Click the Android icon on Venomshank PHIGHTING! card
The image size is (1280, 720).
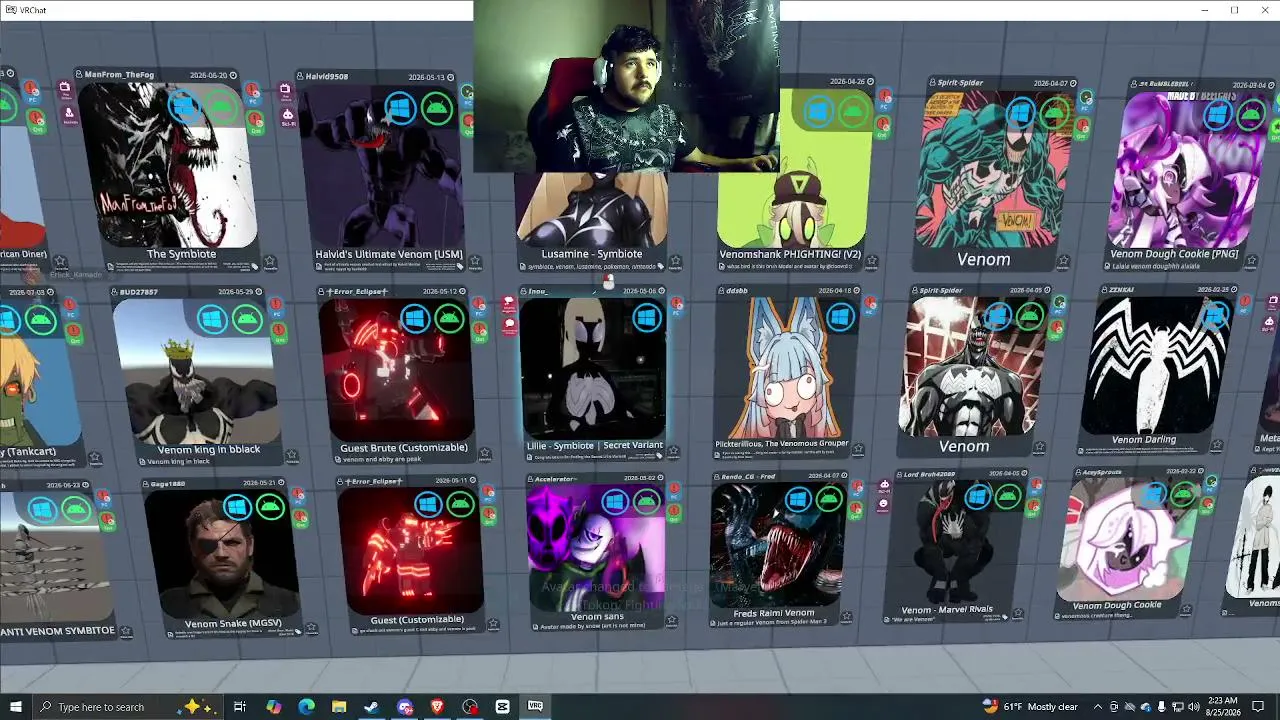coord(853,111)
